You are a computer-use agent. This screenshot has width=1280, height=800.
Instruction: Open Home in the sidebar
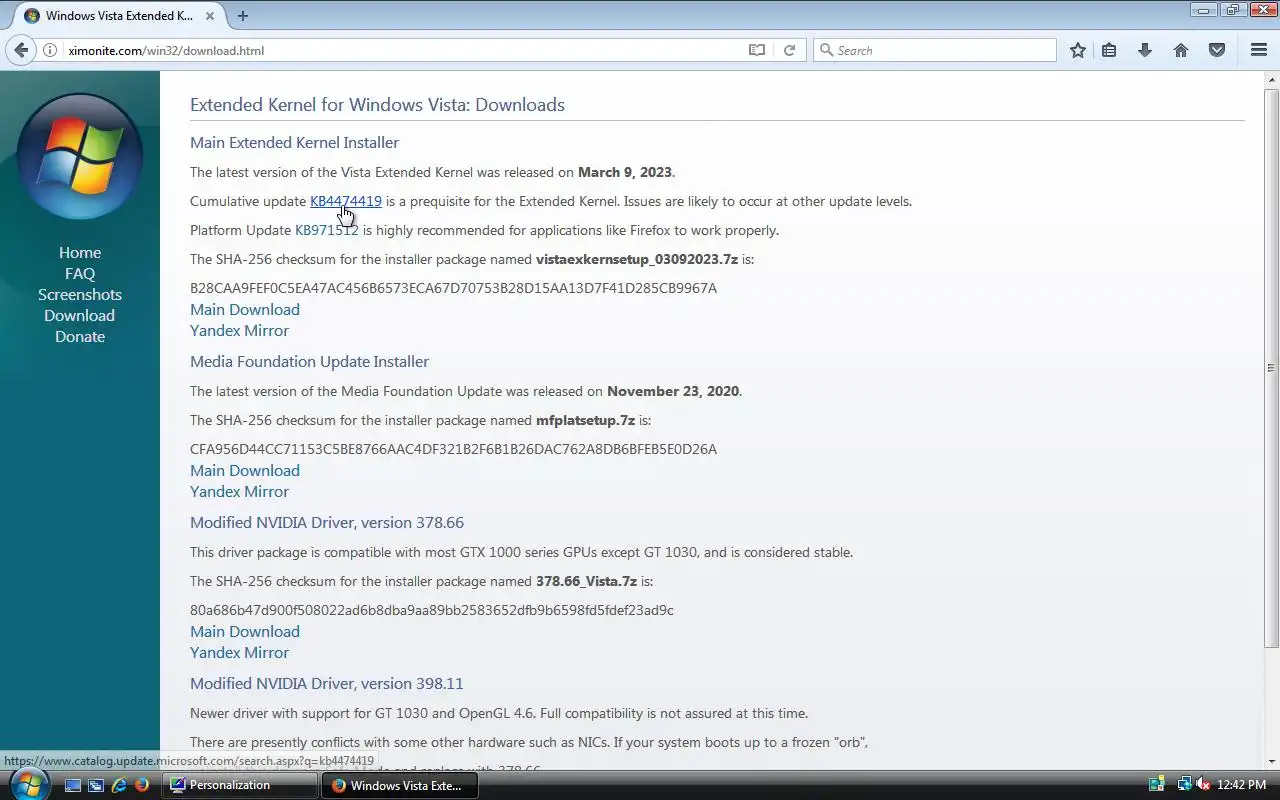click(x=80, y=253)
